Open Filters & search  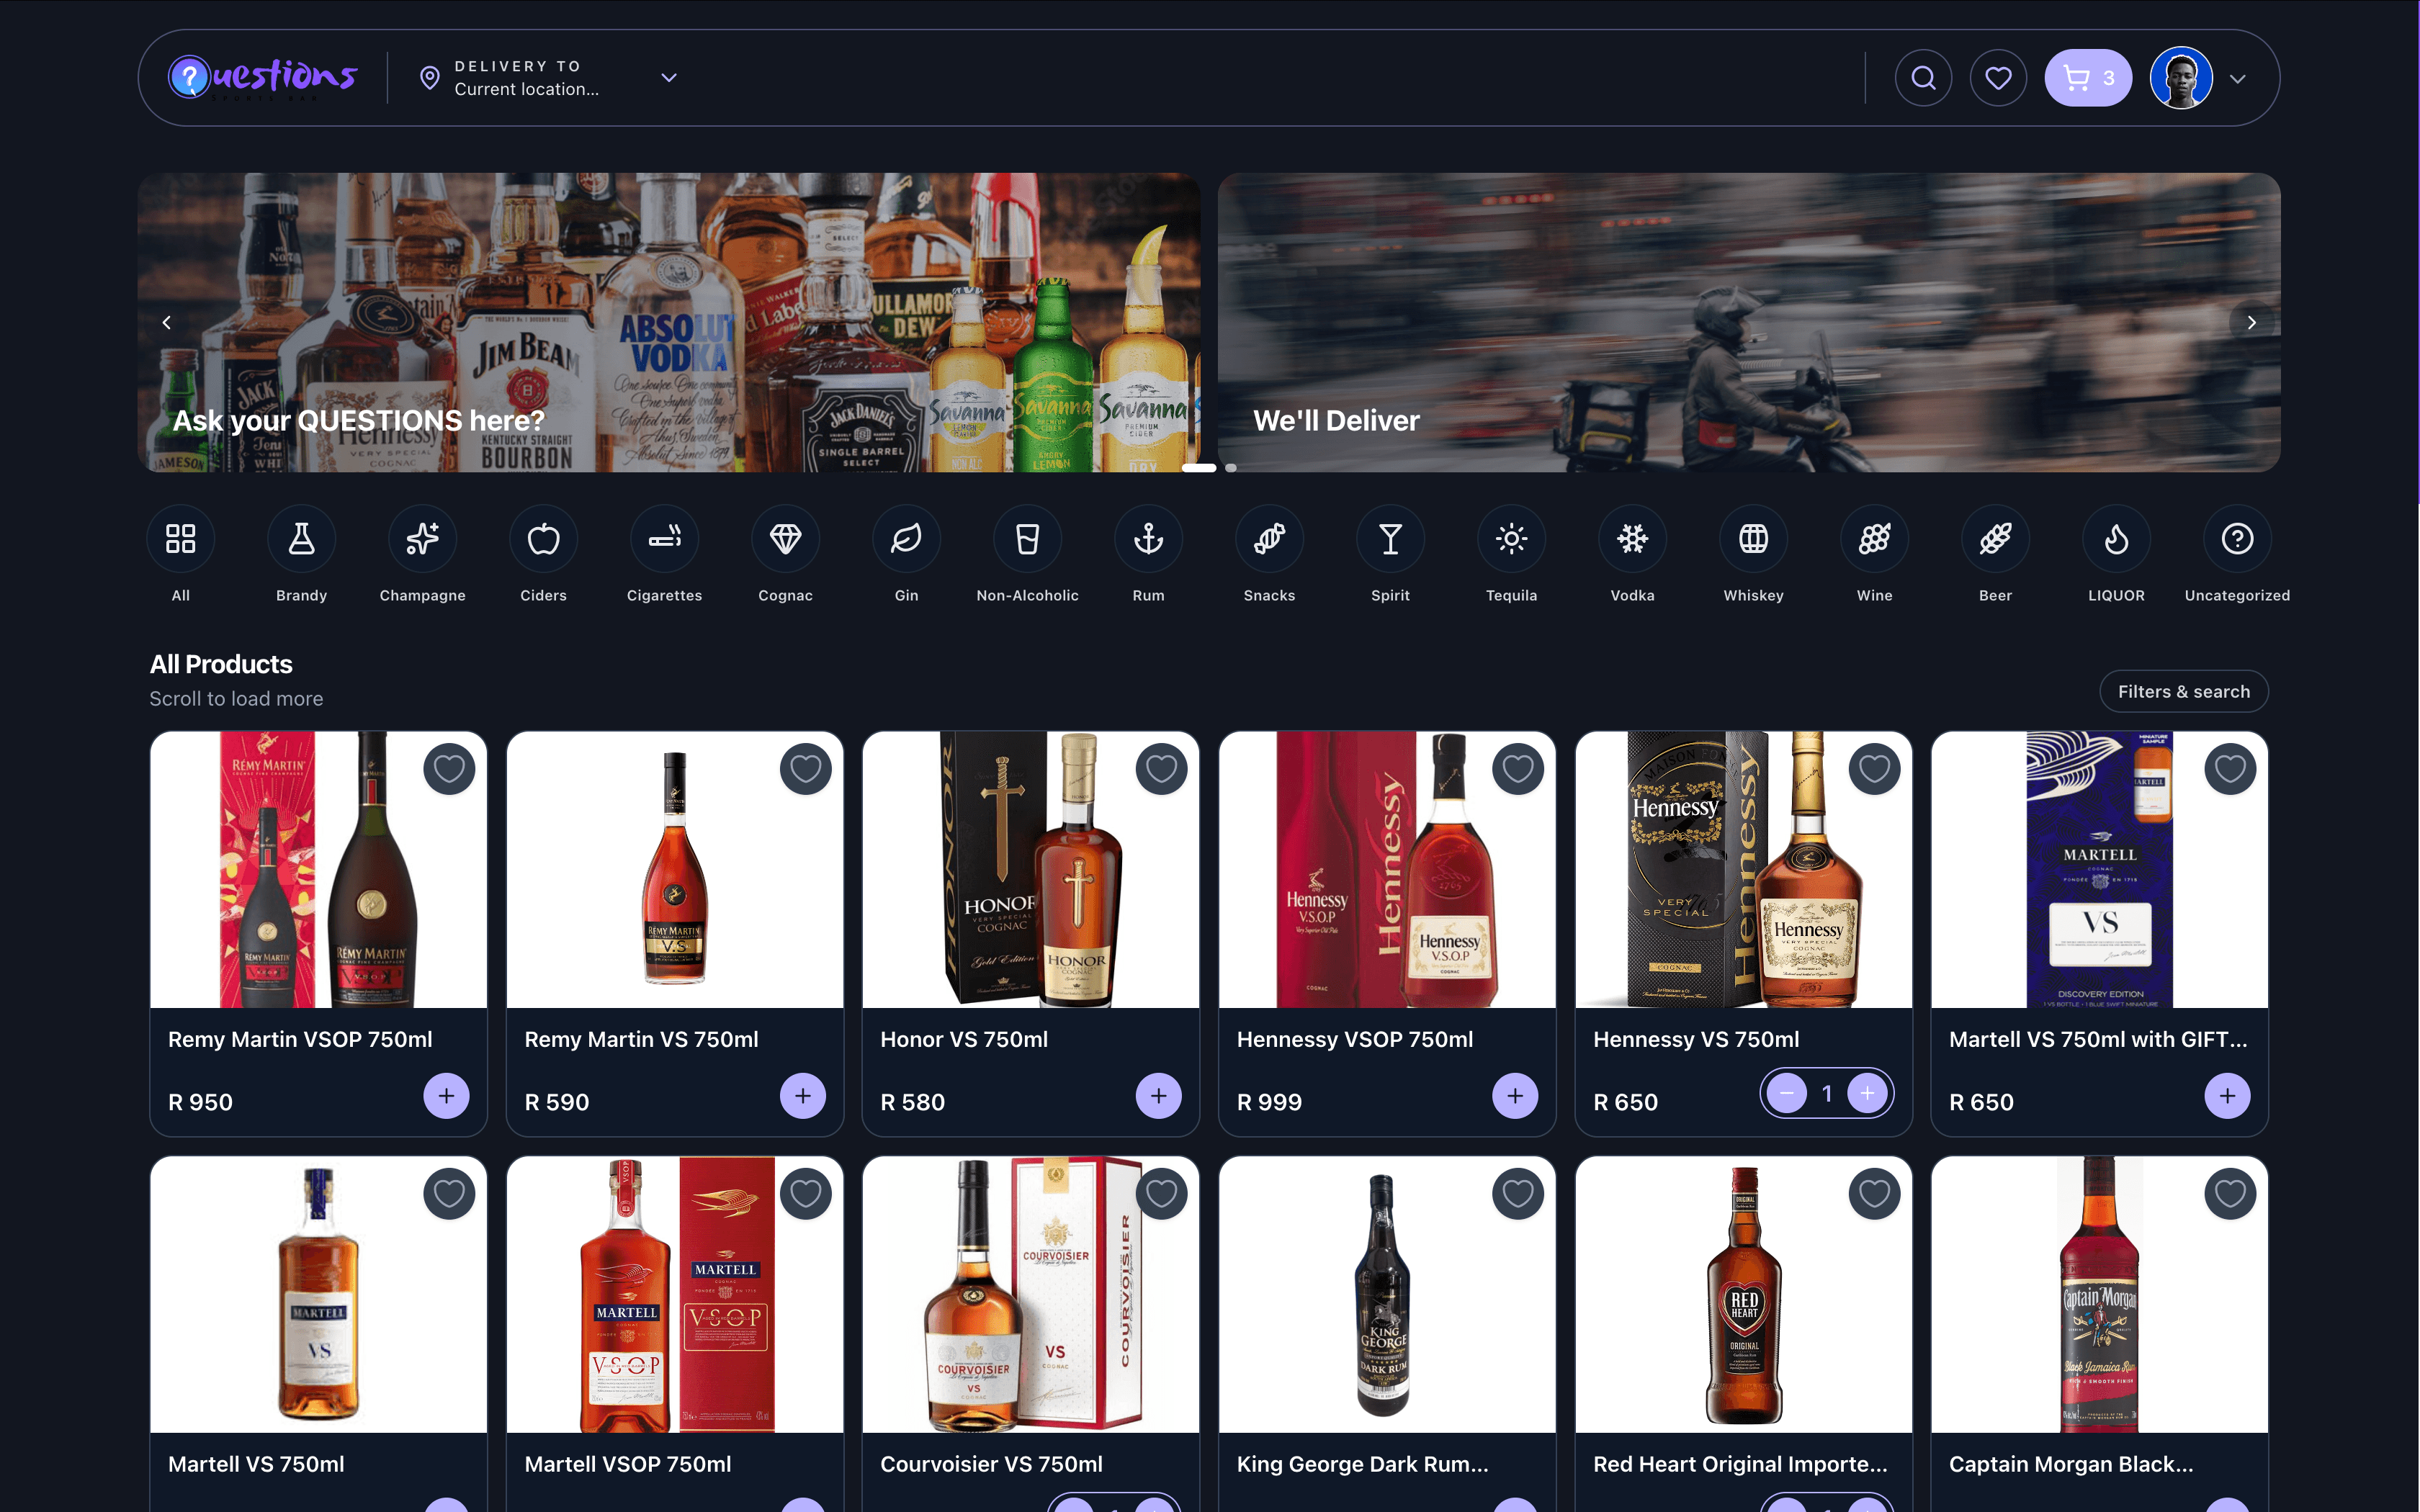2184,692
